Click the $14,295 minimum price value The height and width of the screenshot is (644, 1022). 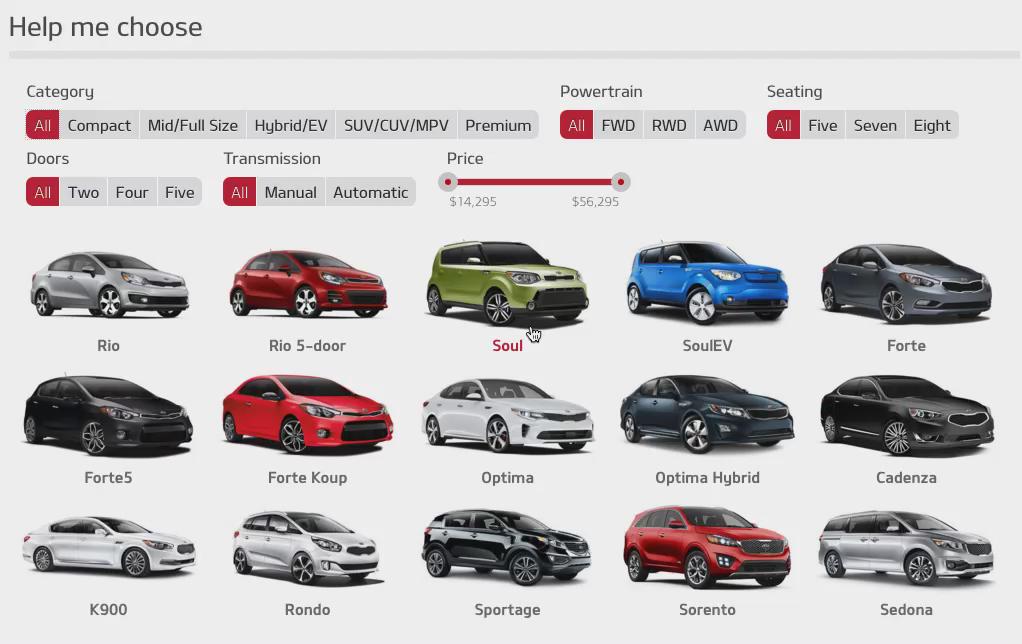473,201
